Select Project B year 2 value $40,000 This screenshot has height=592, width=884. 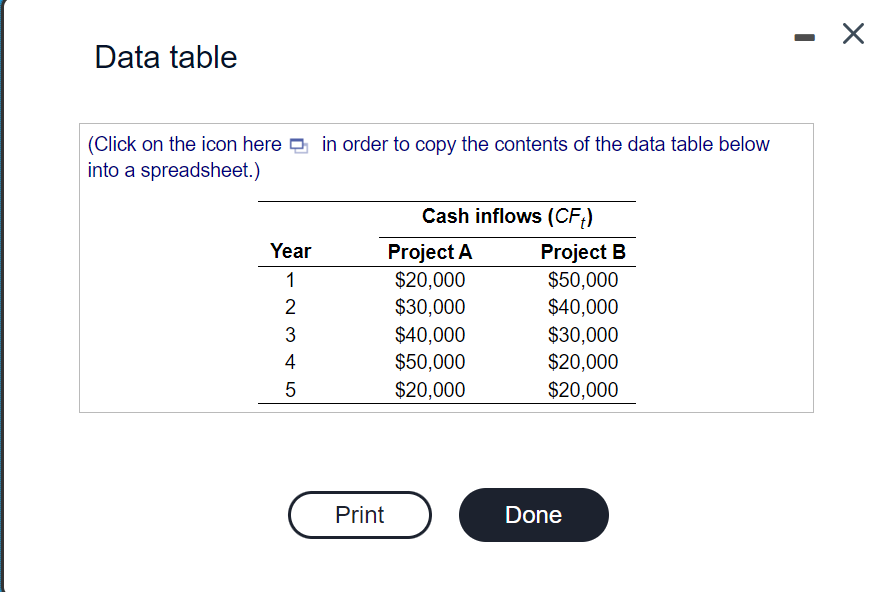point(583,307)
